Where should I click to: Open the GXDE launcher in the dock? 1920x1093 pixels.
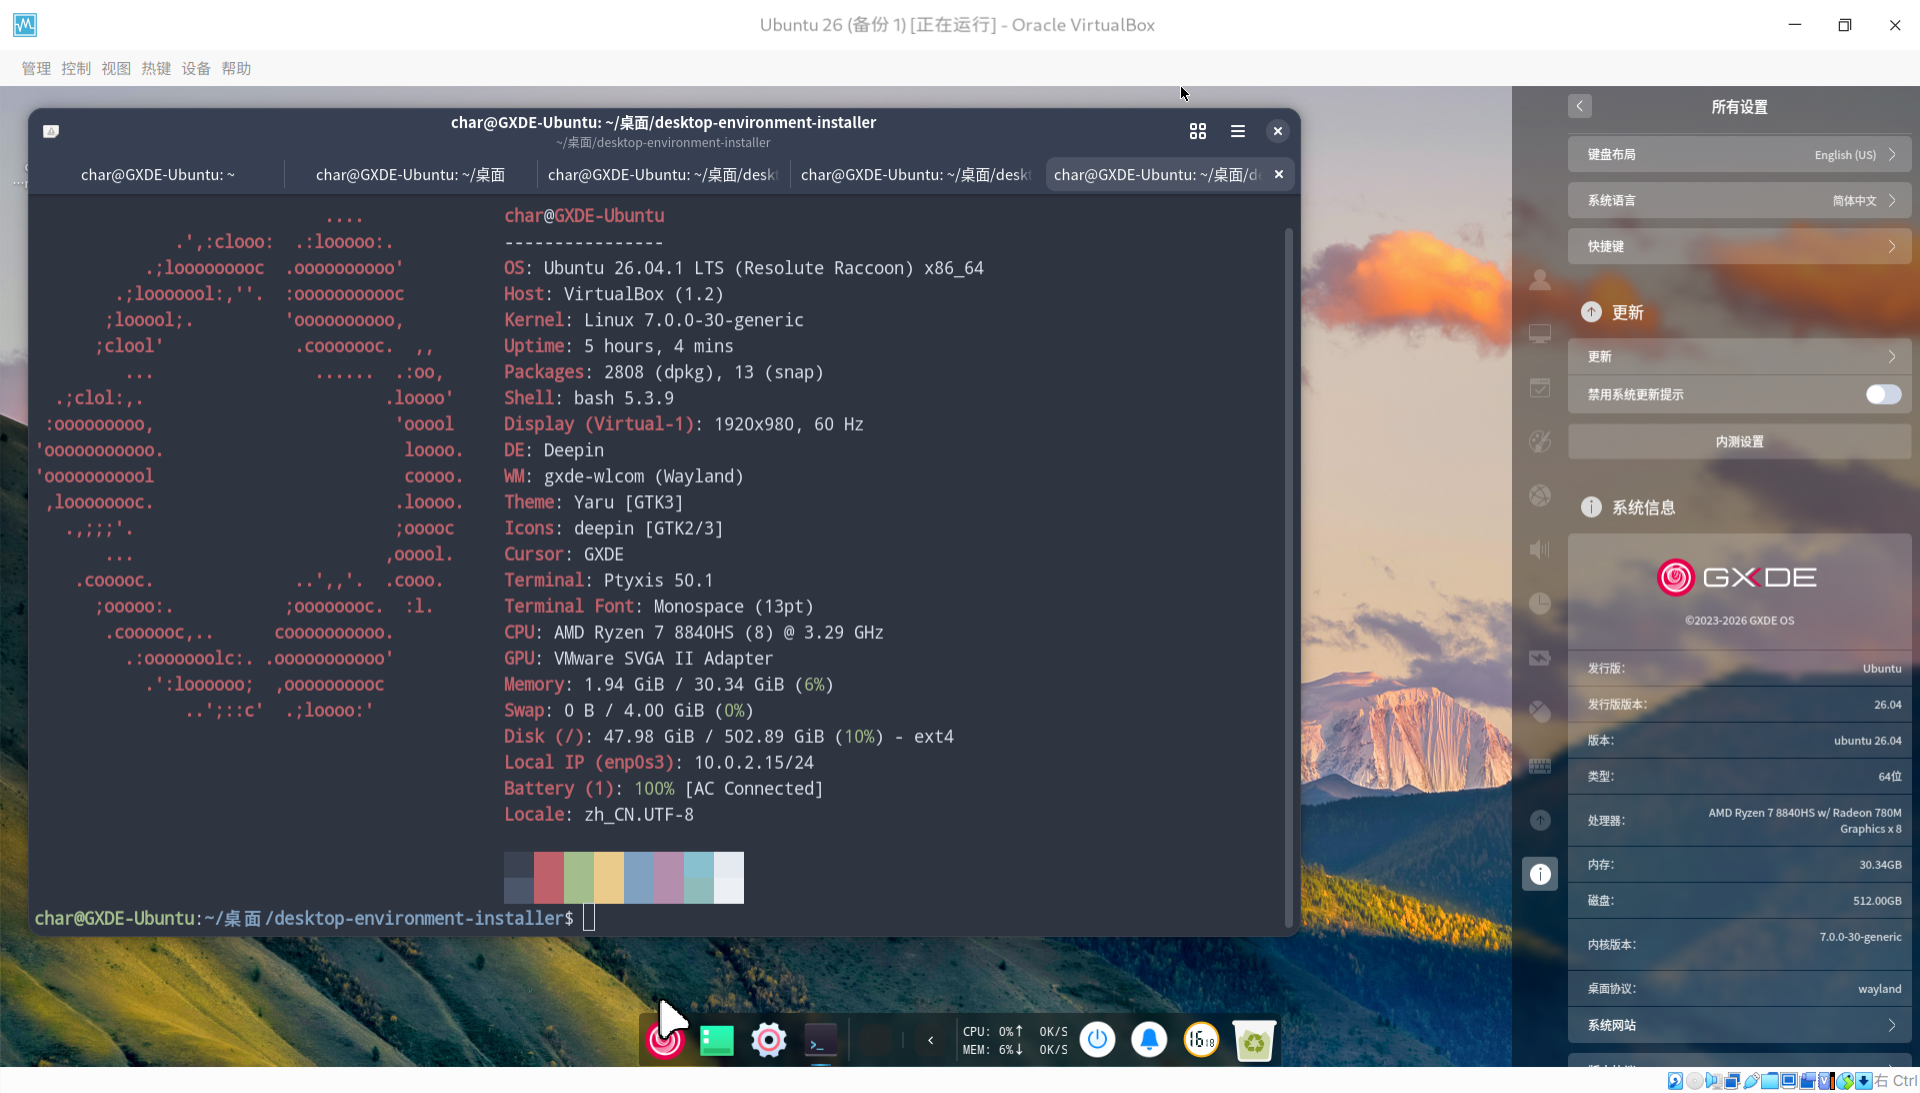coord(664,1041)
